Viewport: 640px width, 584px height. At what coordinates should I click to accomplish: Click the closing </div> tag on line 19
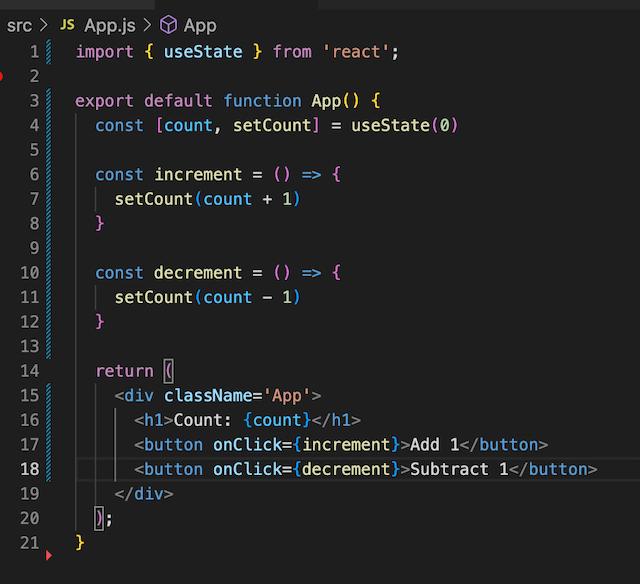tap(144, 494)
